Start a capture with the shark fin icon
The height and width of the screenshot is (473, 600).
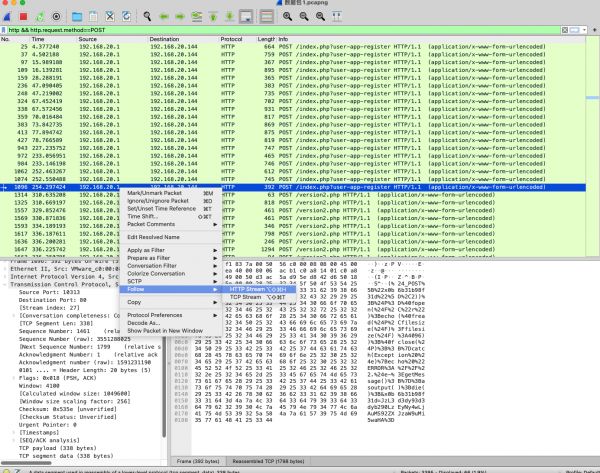click(7, 16)
